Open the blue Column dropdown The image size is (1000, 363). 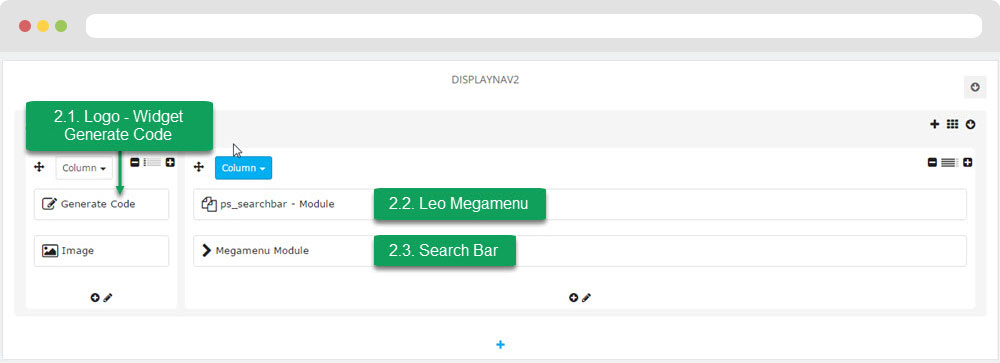244,168
